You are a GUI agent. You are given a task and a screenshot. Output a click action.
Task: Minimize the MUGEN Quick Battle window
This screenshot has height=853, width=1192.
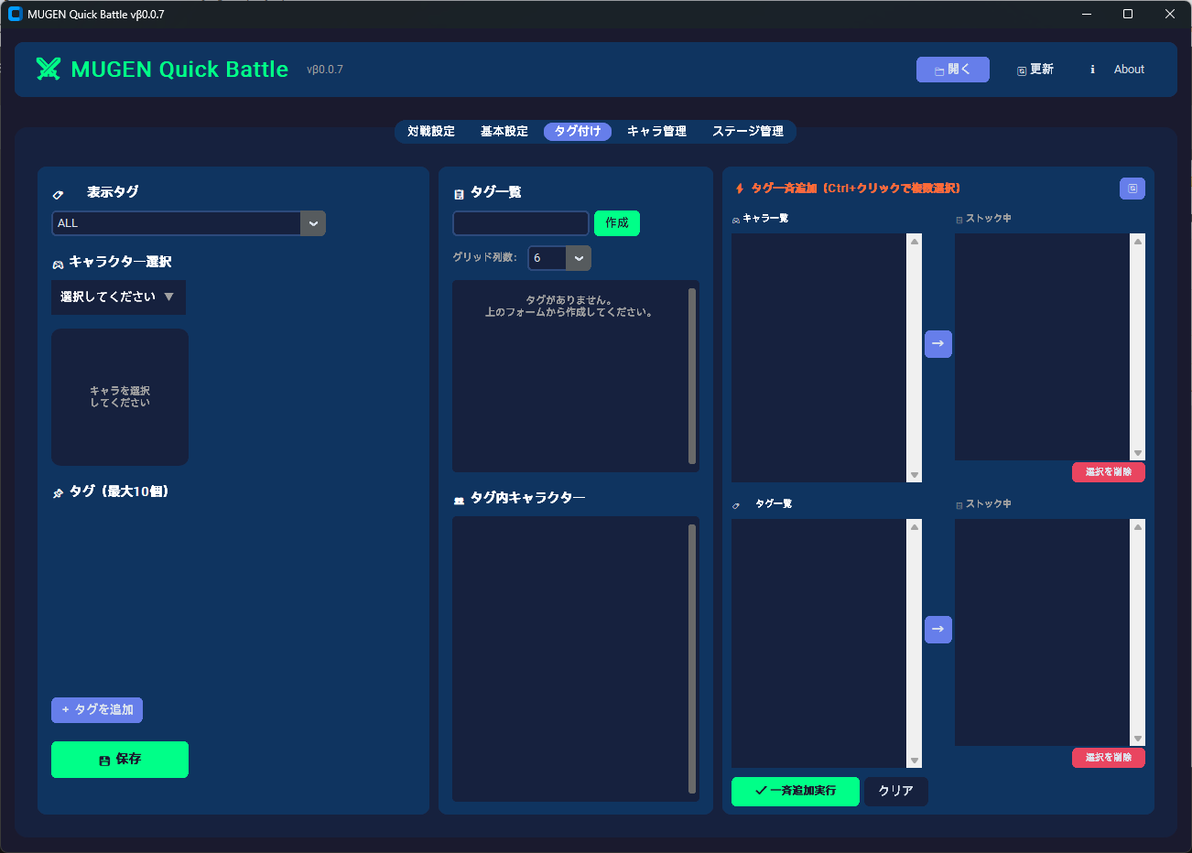[x=1087, y=14]
